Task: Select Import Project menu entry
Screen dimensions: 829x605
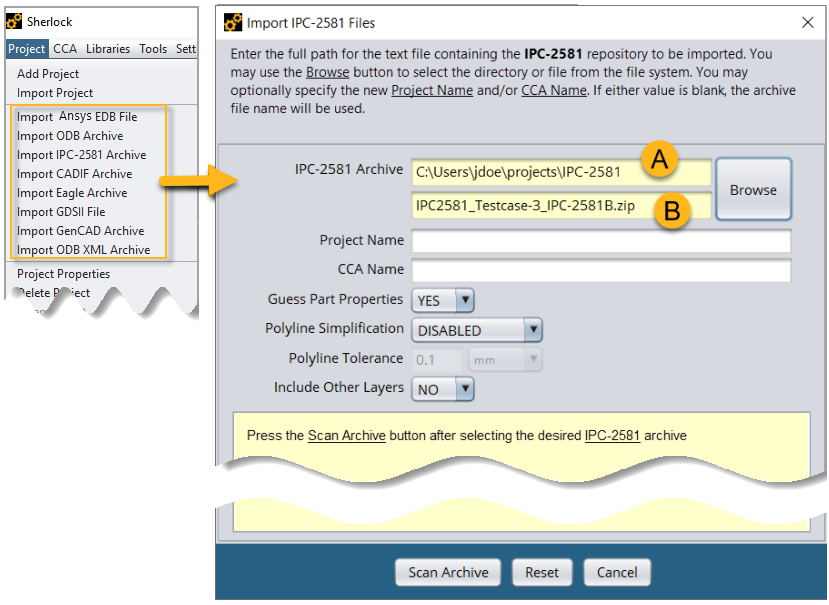Action: point(54,93)
